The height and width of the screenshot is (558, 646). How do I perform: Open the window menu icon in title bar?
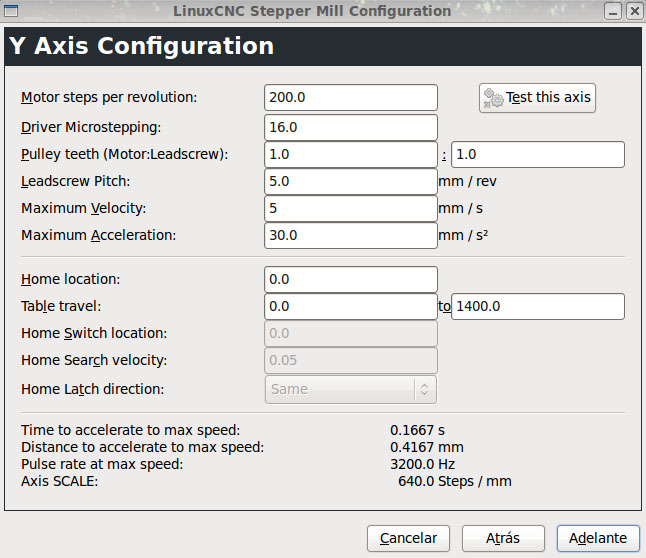tap(11, 11)
